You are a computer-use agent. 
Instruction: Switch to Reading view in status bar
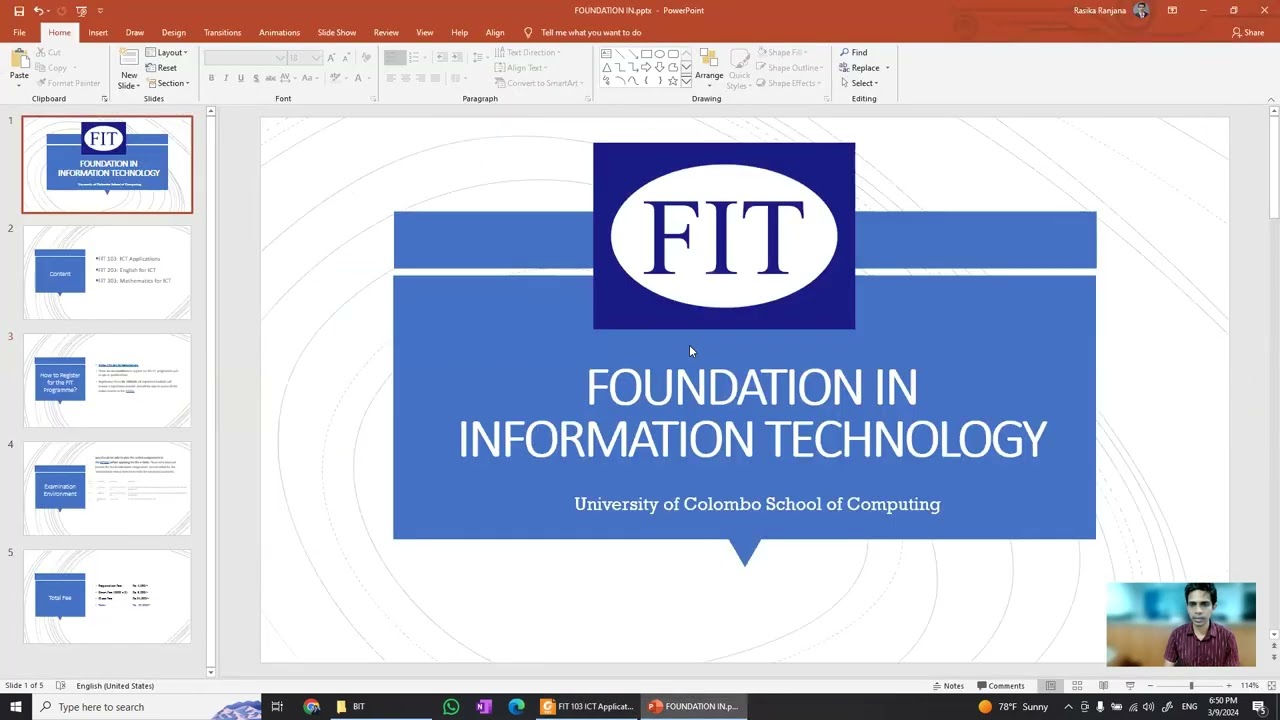1103,686
